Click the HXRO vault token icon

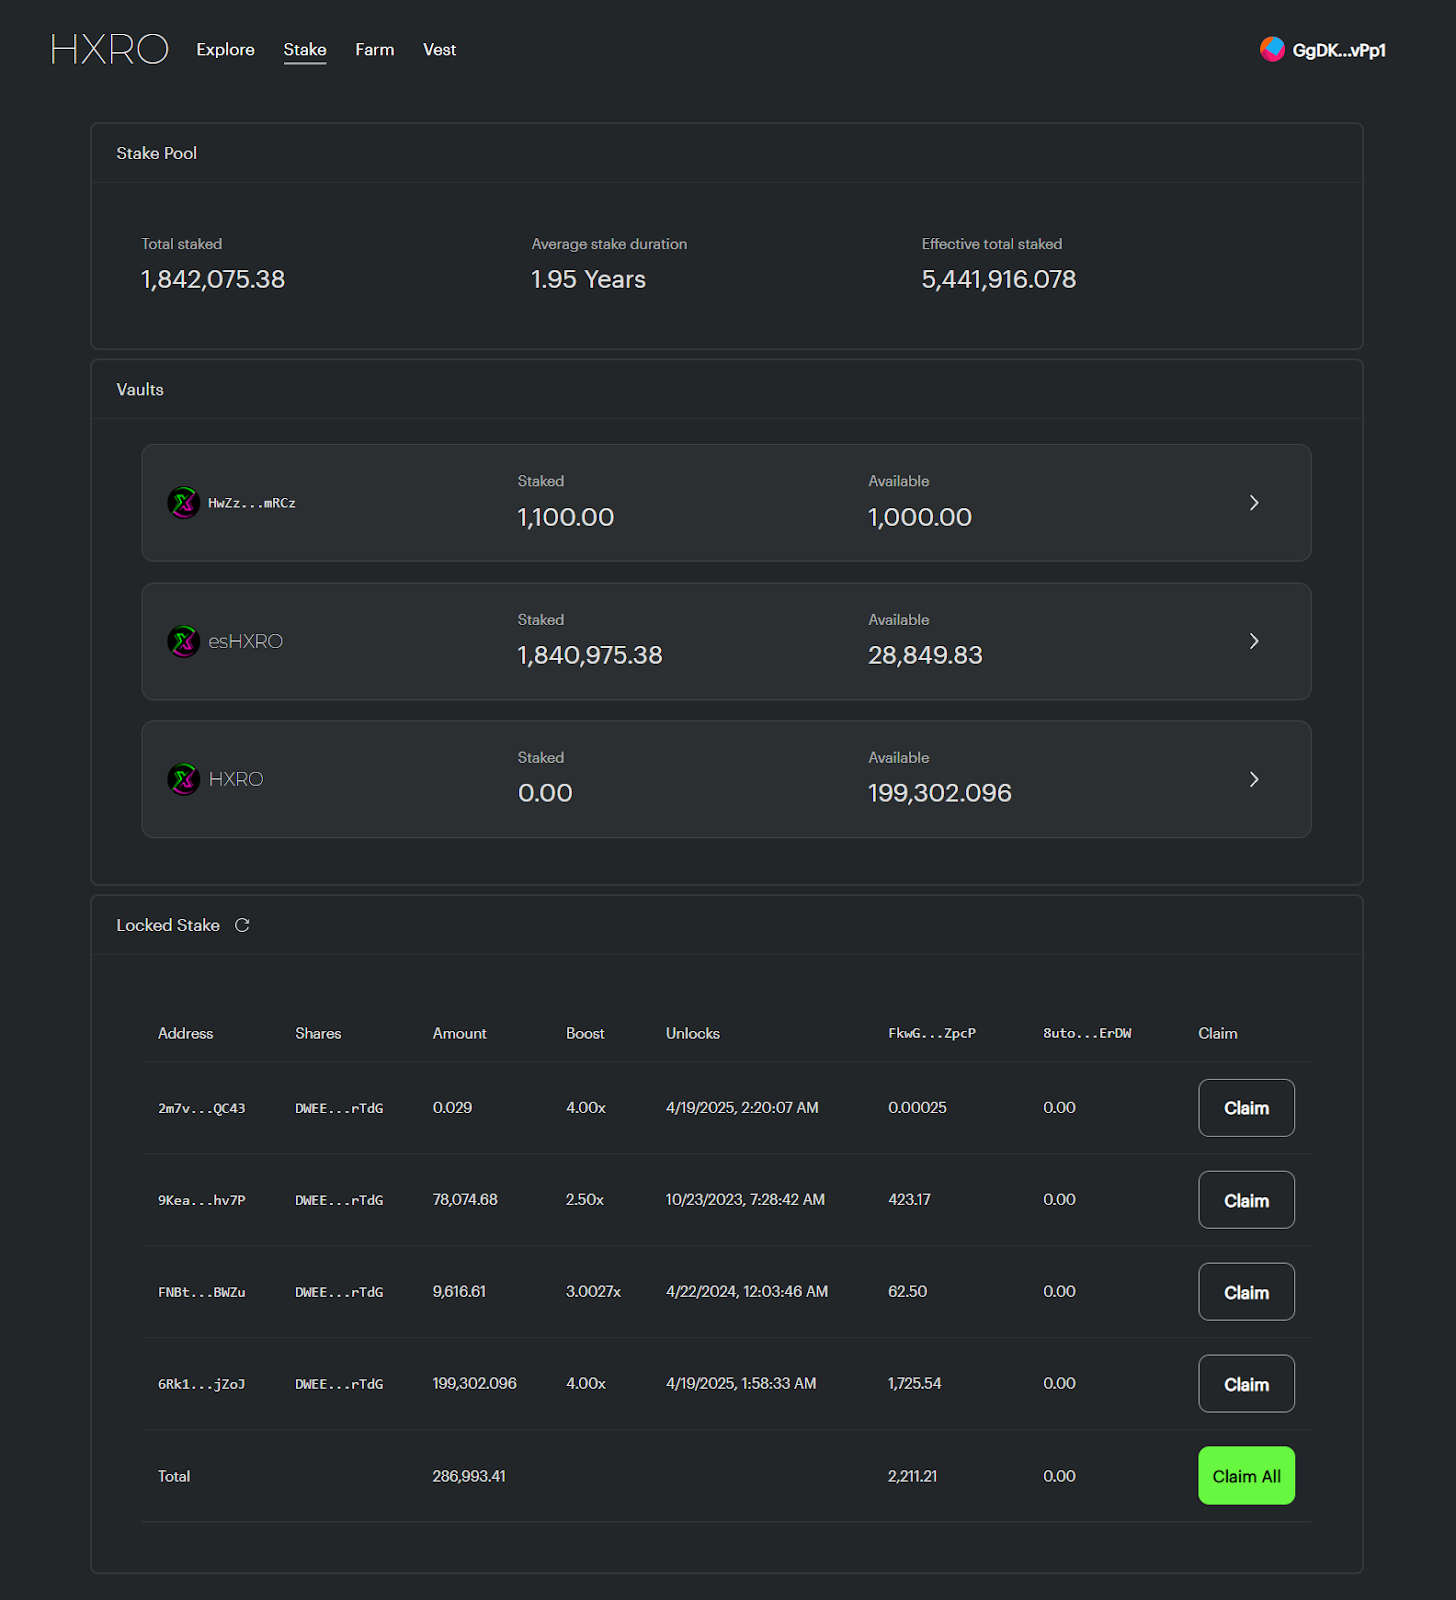184,779
